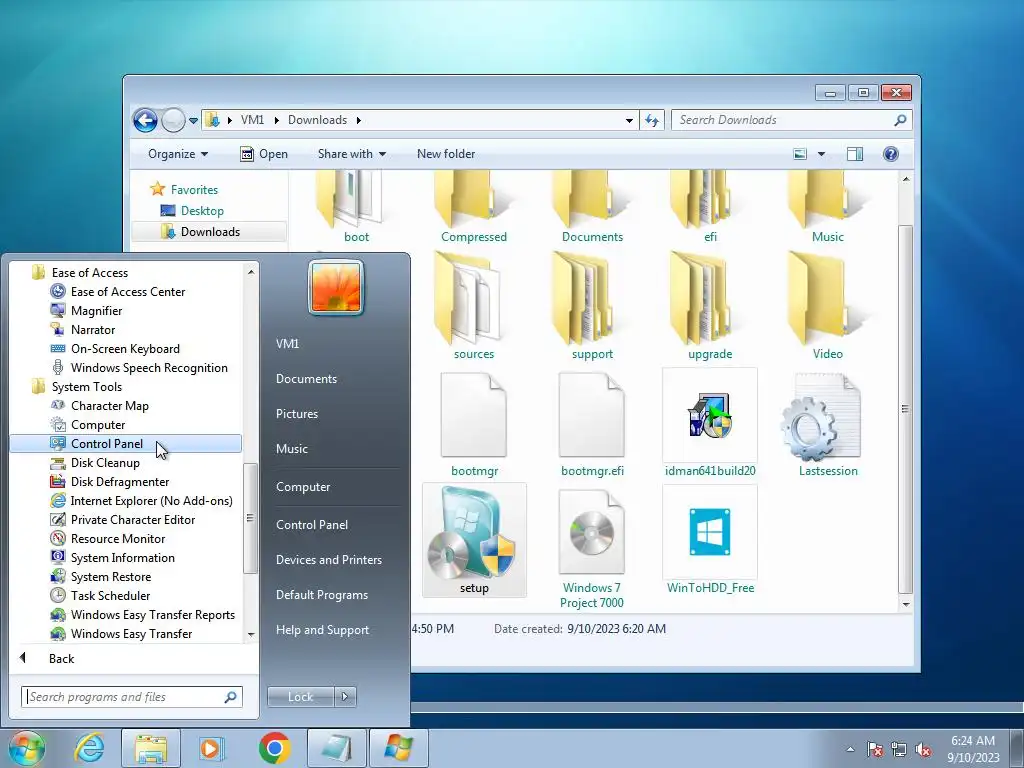The height and width of the screenshot is (768, 1024).
Task: Click the network tray icon
Action: 899,750
